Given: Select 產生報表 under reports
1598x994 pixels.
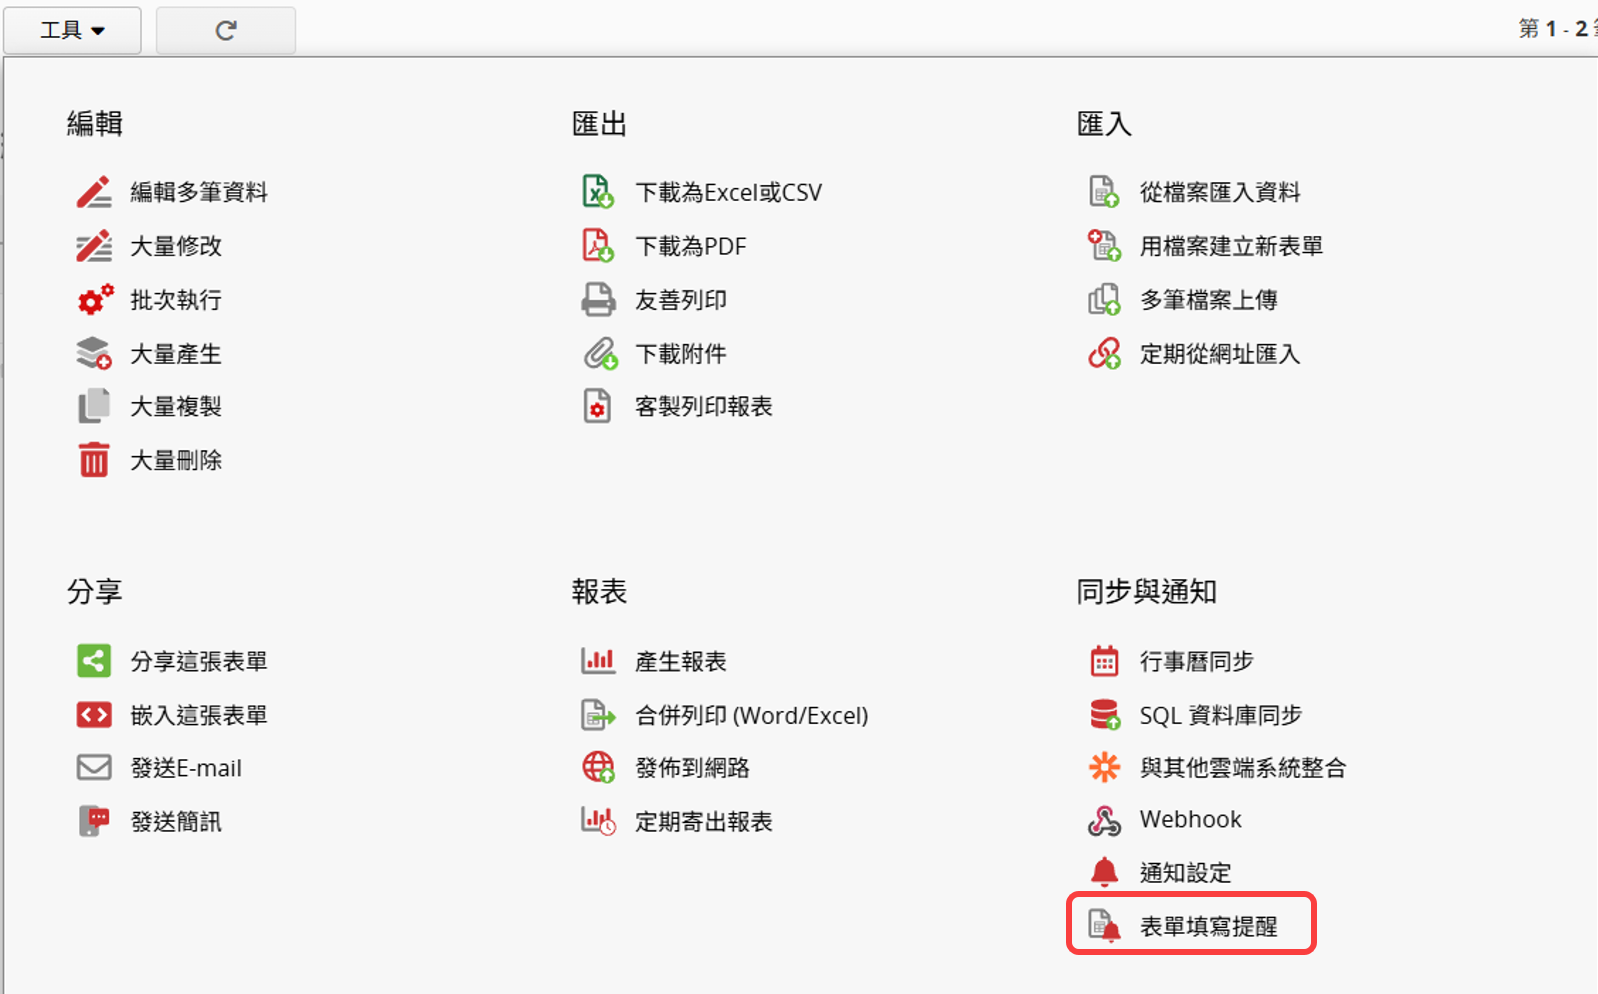Looking at the screenshot, I should click(x=681, y=661).
